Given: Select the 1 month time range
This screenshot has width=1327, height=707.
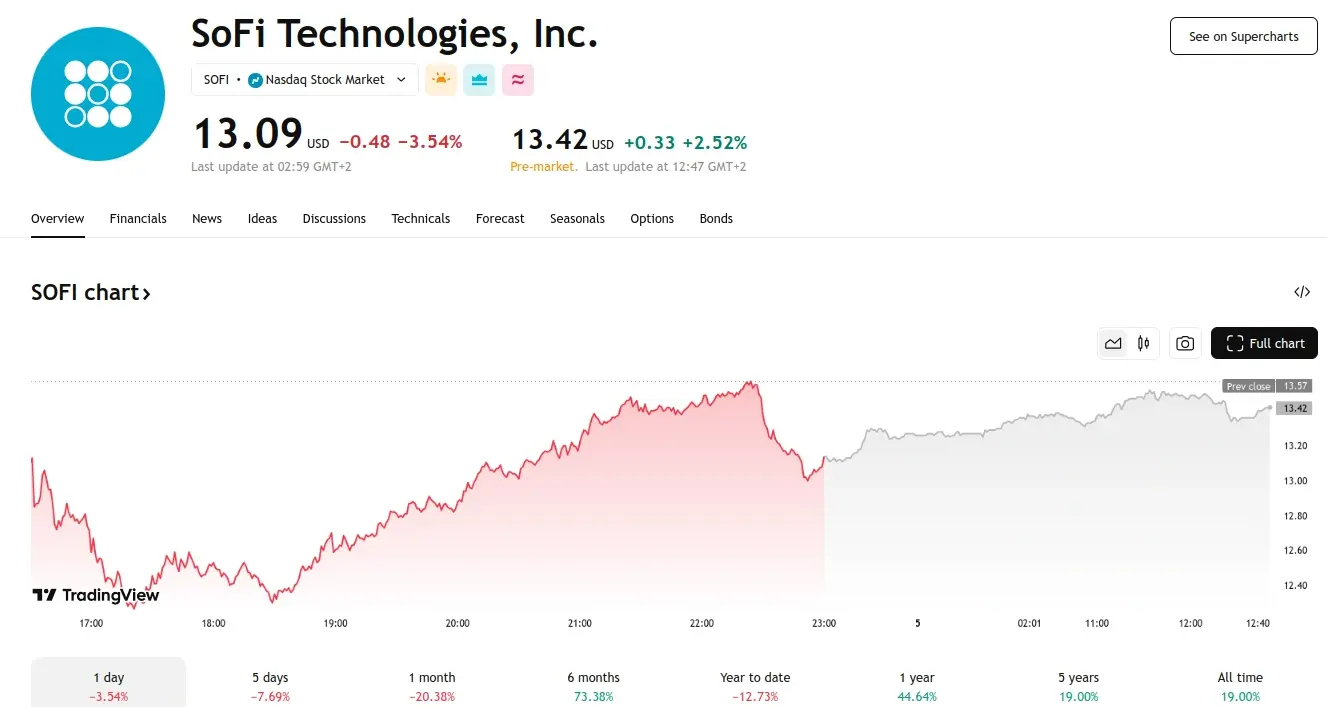Looking at the screenshot, I should [432, 685].
